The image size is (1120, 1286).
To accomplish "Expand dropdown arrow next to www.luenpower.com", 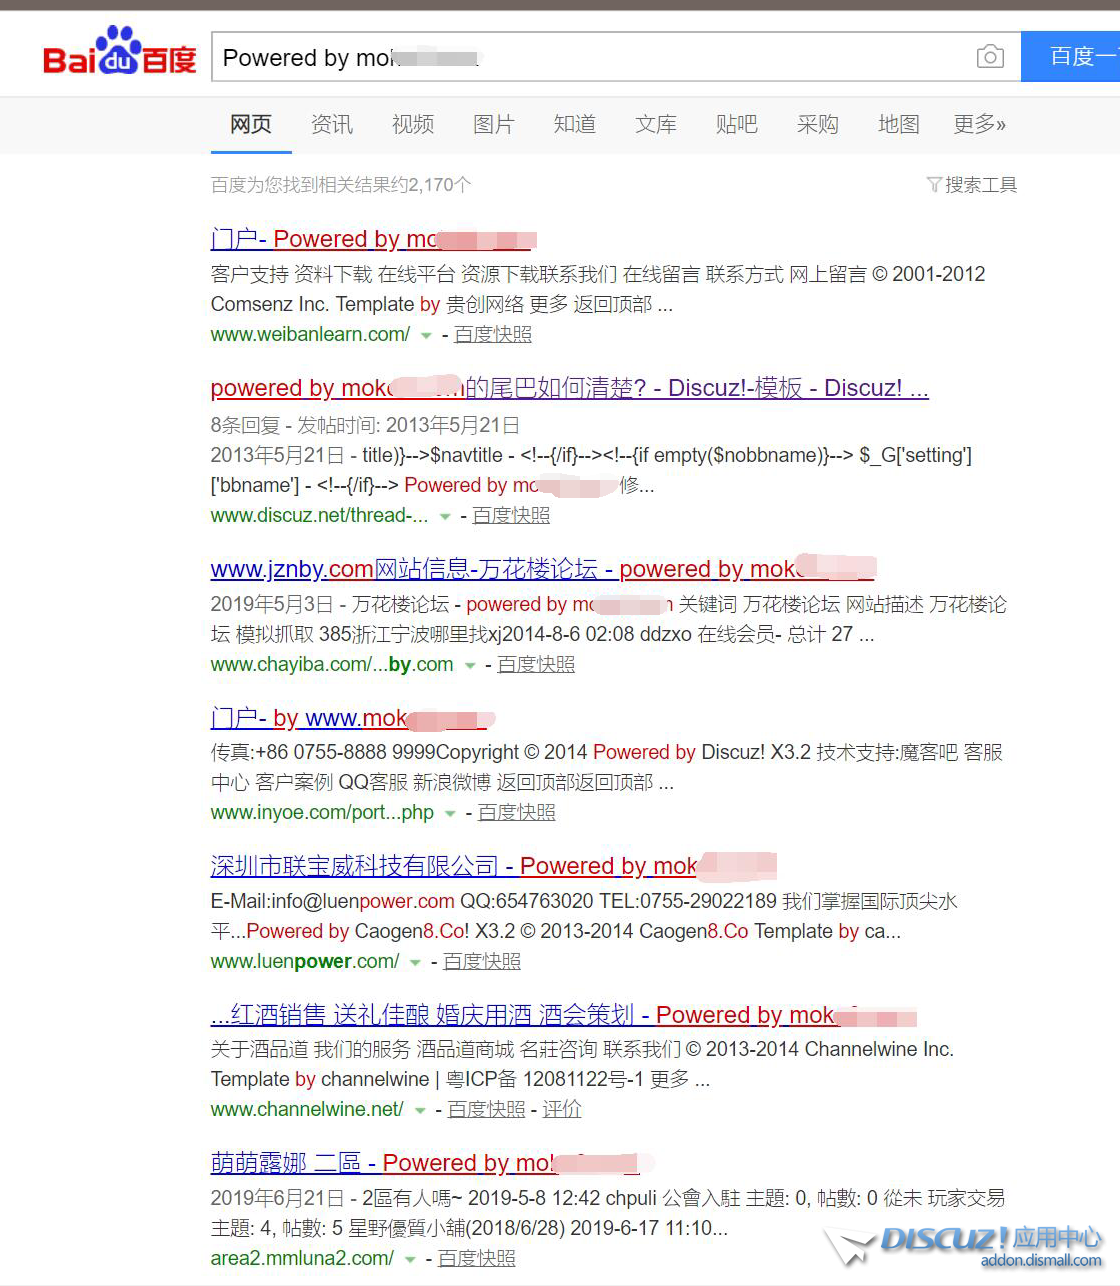I will pos(415,963).
